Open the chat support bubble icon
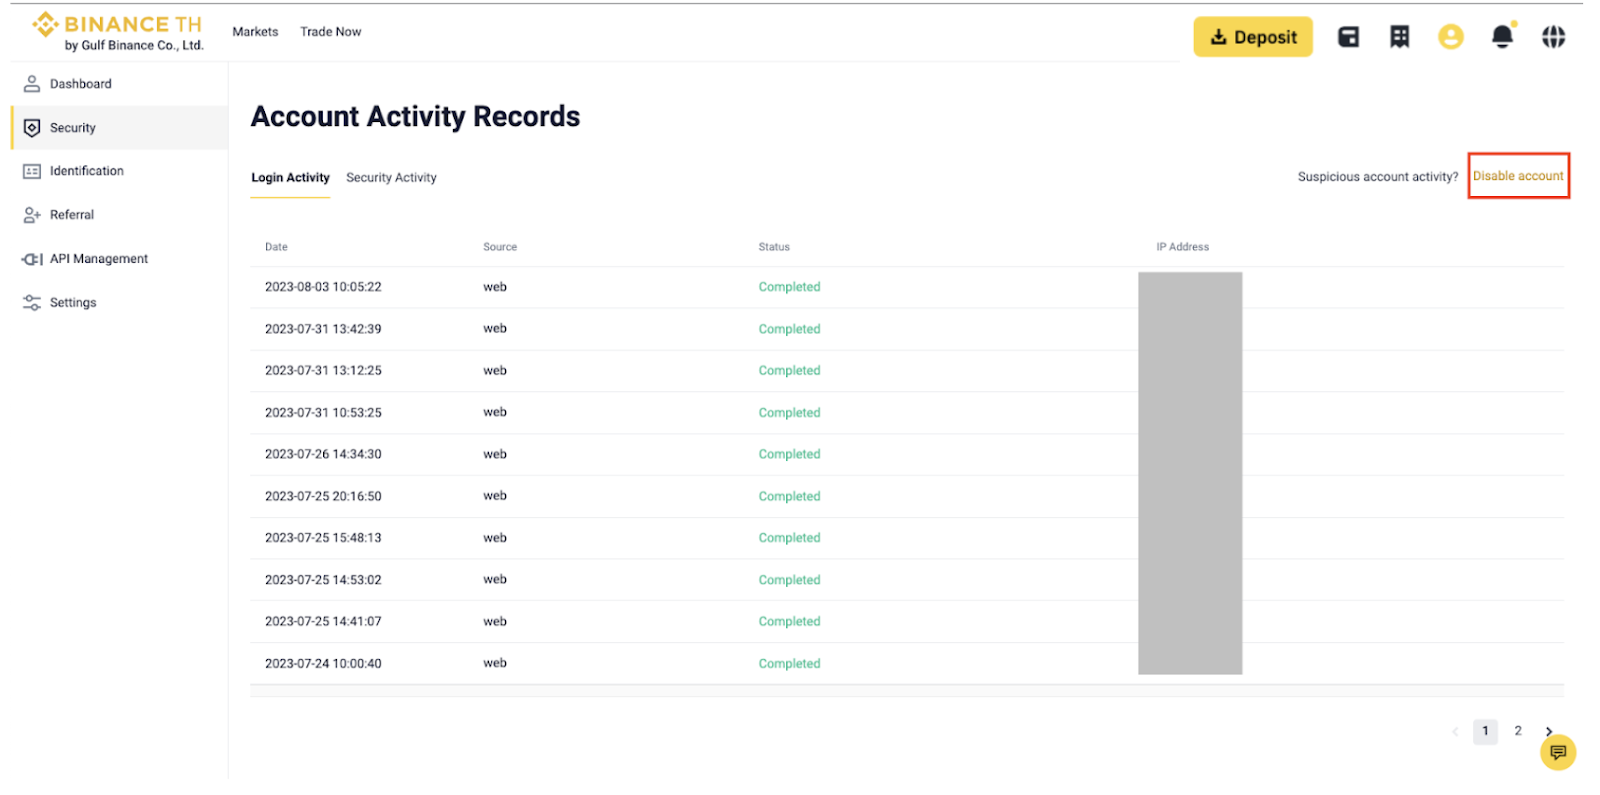This screenshot has width=1600, height=795. pos(1557,752)
